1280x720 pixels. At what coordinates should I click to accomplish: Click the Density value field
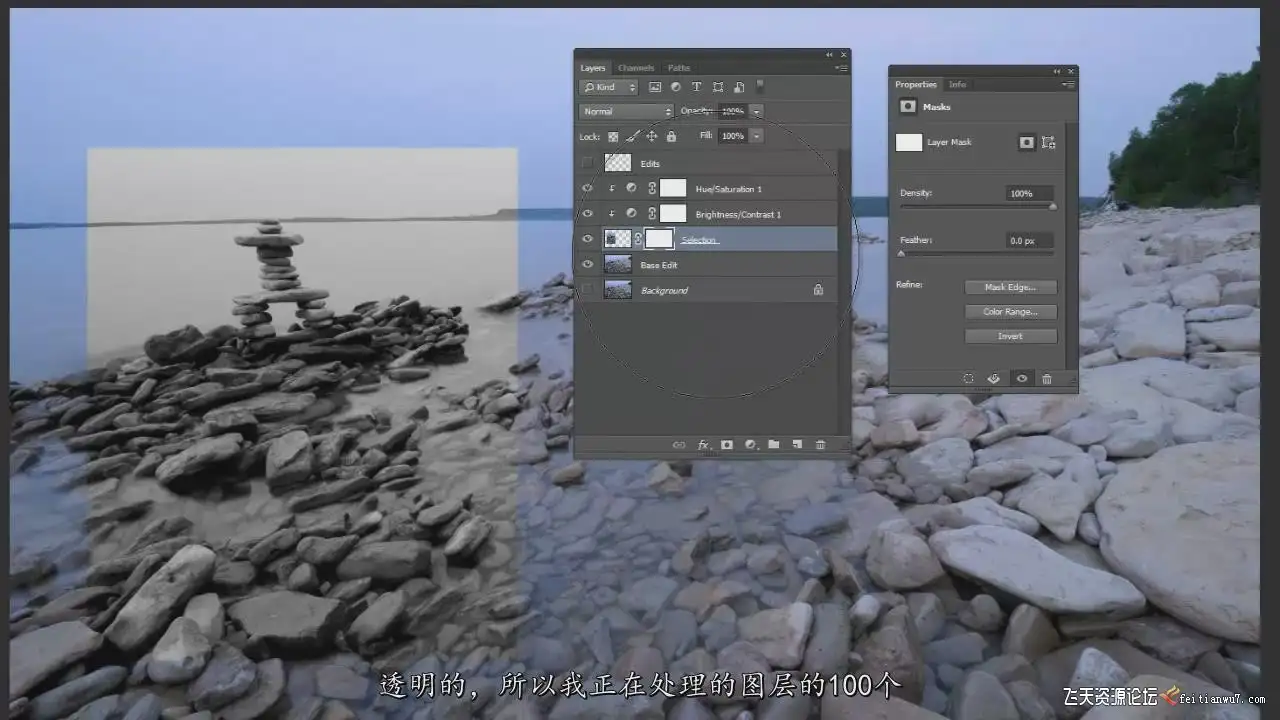[x=1030, y=193]
